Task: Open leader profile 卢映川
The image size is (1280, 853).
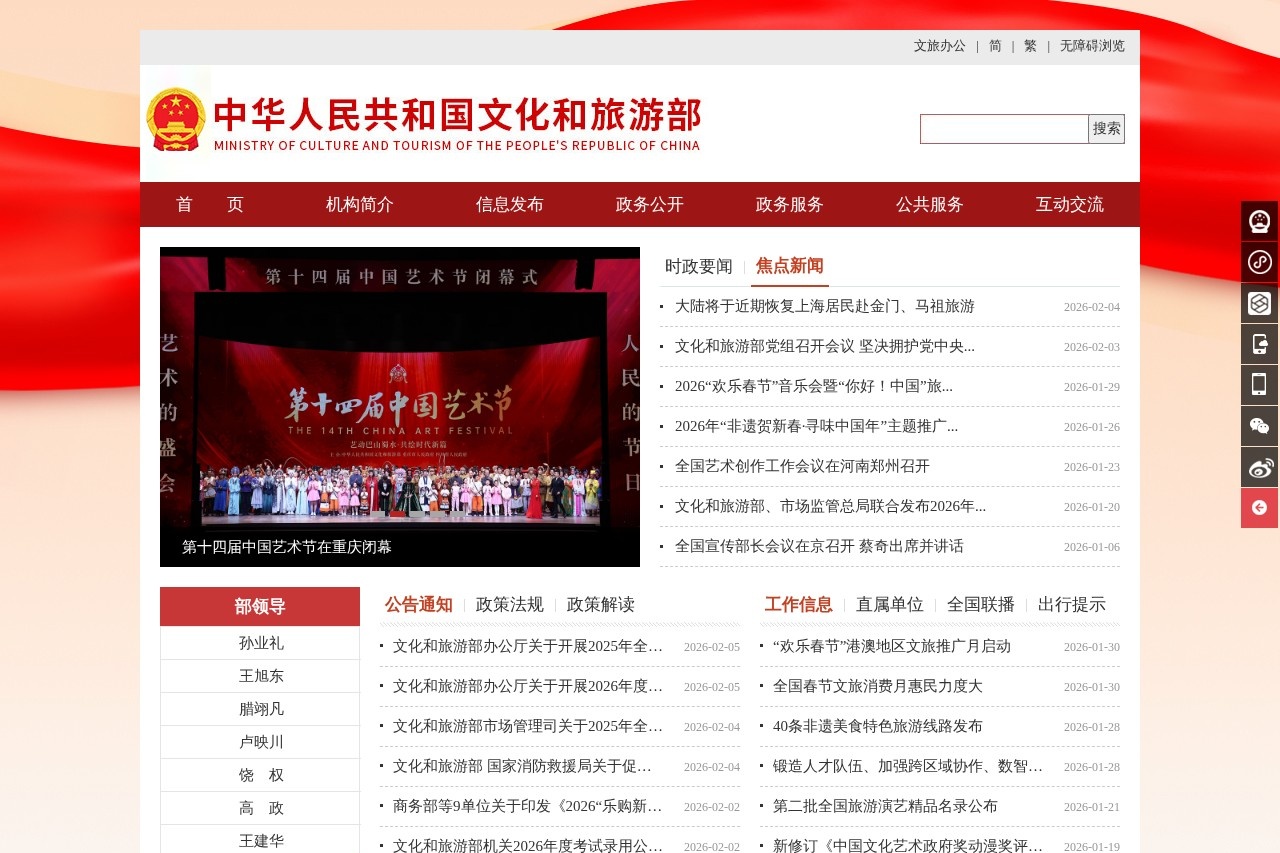Action: click(261, 742)
